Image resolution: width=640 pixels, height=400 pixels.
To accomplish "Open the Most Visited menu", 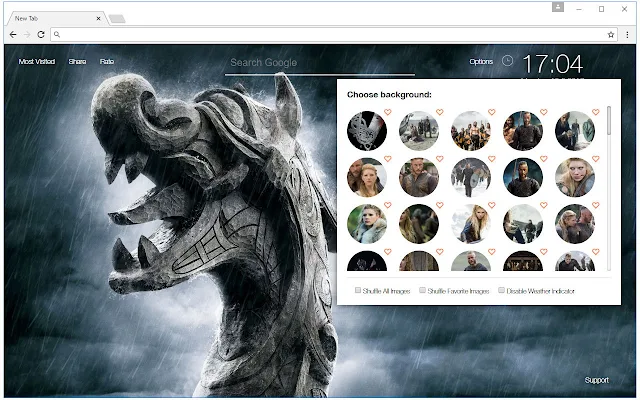I will (x=37, y=62).
